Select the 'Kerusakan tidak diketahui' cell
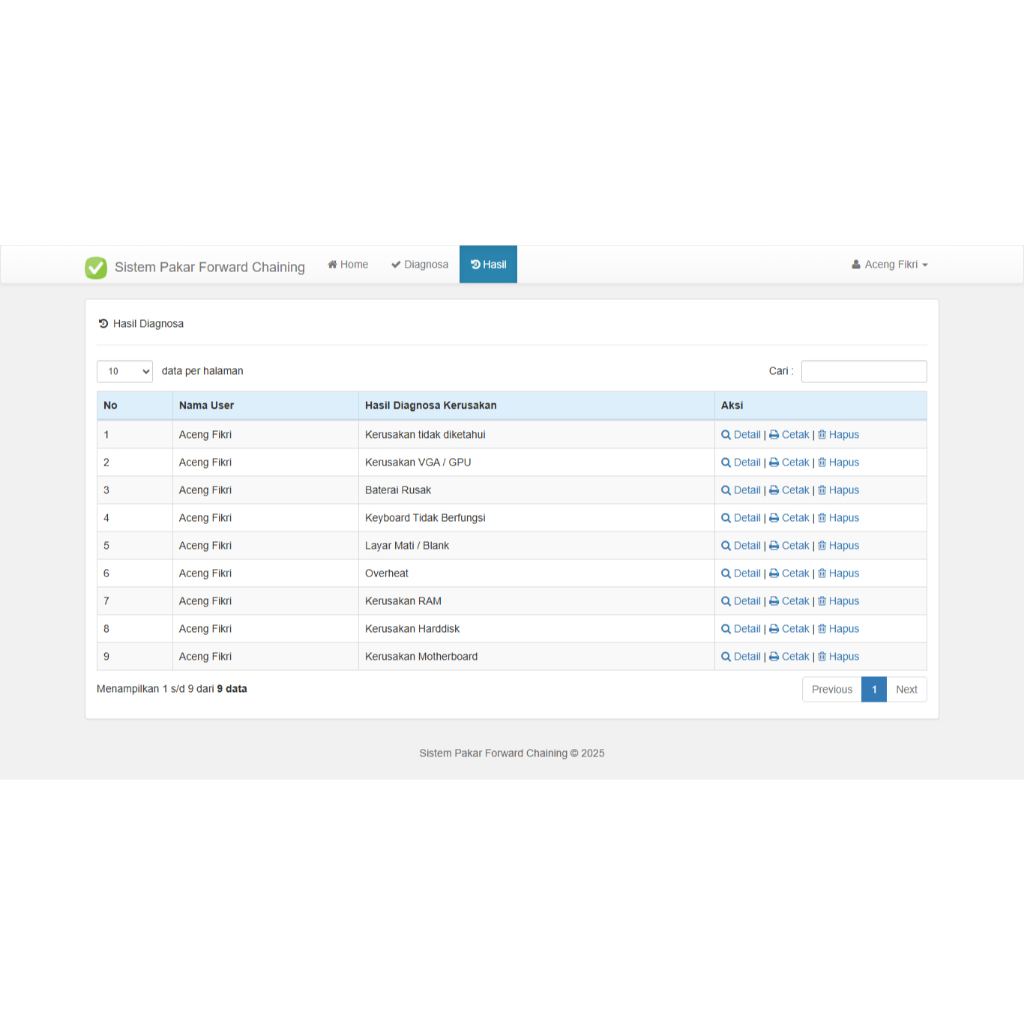 pyautogui.click(x=536, y=435)
